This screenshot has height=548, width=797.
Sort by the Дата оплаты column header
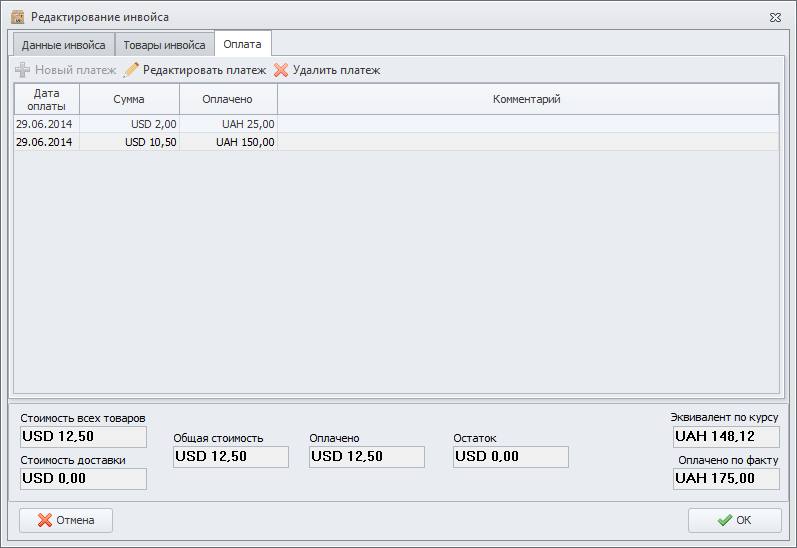pyautogui.click(x=47, y=99)
